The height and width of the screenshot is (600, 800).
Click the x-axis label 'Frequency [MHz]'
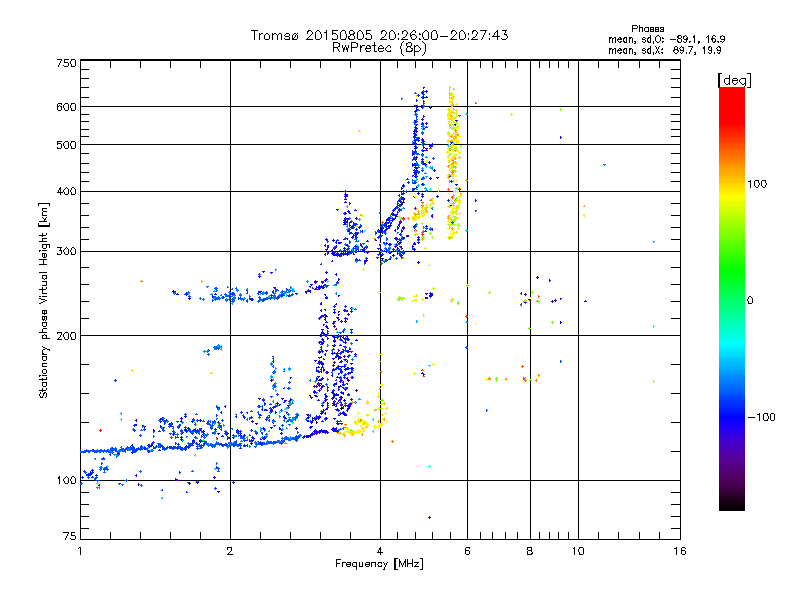click(x=379, y=564)
